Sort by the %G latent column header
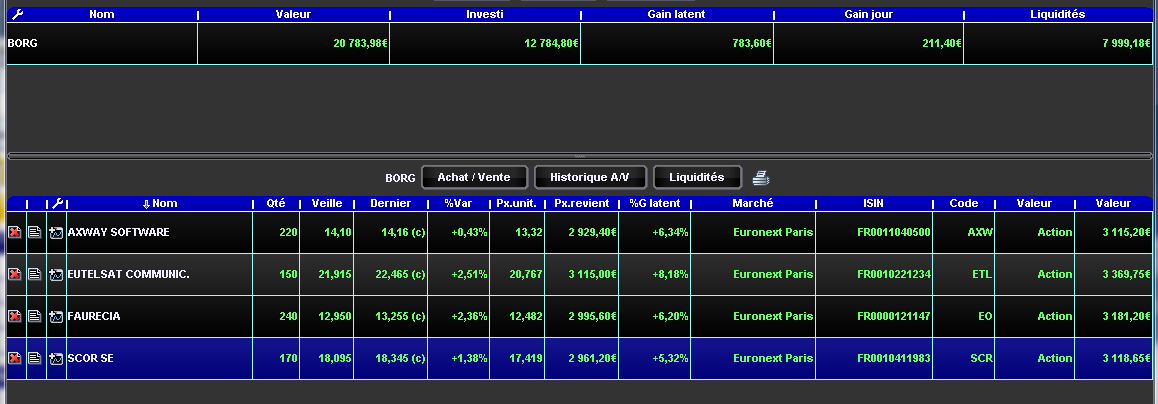The image size is (1158, 404). tap(654, 203)
